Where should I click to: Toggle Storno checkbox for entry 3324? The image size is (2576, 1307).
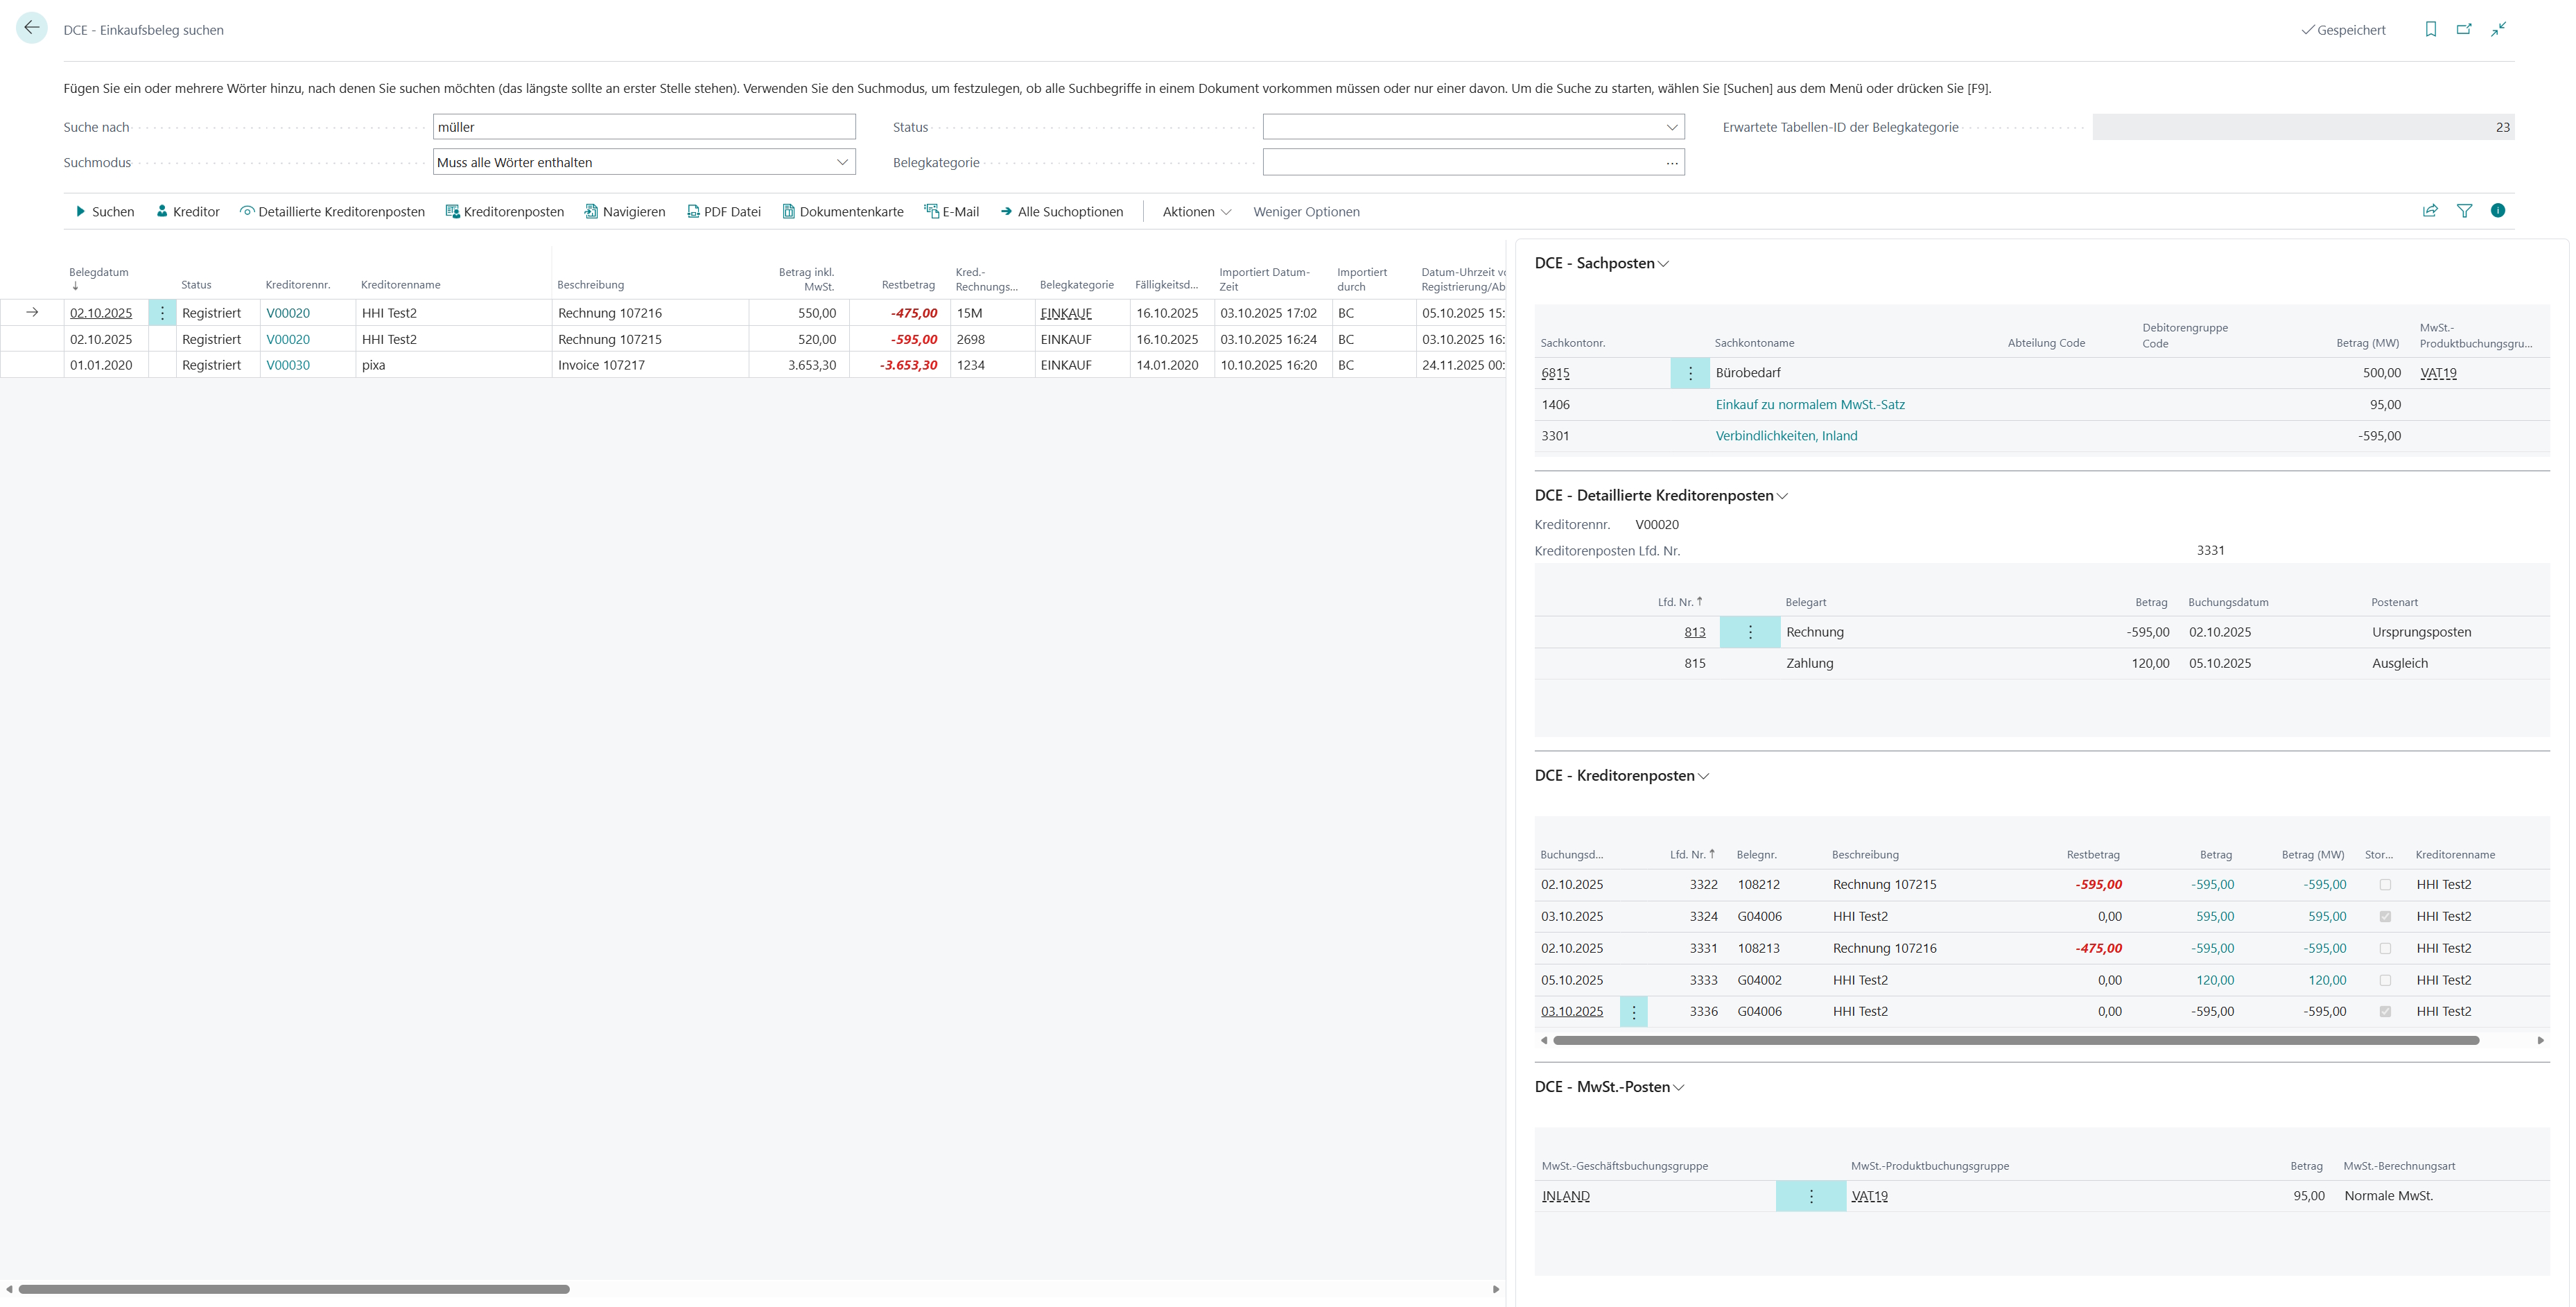coord(2385,917)
